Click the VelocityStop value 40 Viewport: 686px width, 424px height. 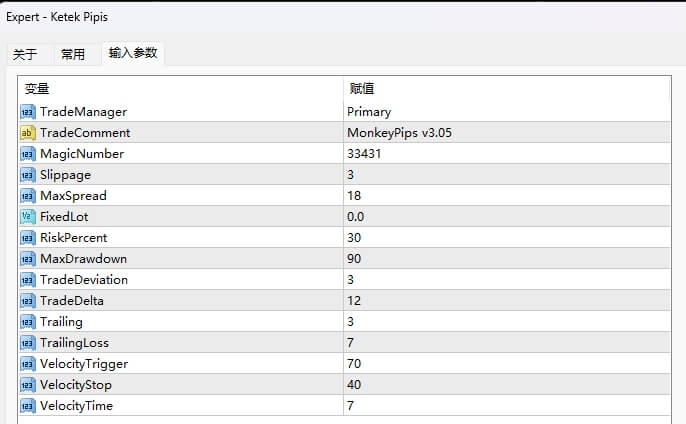pyautogui.click(x=354, y=385)
